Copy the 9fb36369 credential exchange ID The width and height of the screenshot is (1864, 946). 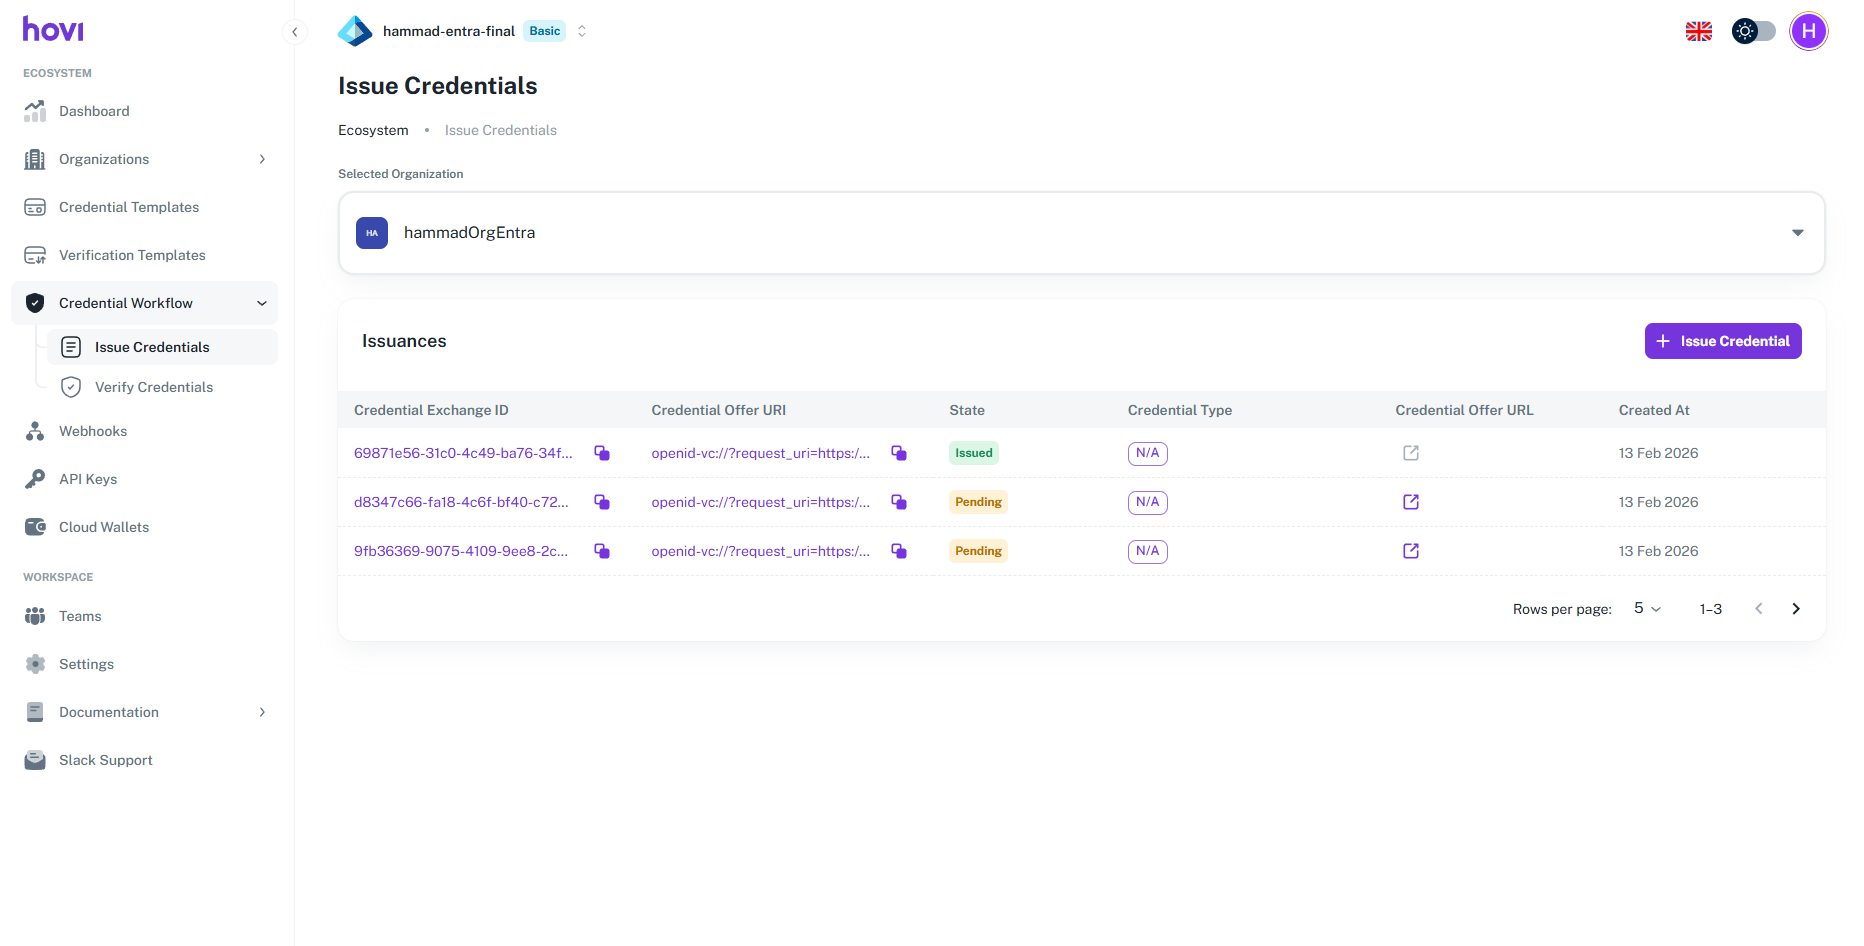(x=602, y=551)
